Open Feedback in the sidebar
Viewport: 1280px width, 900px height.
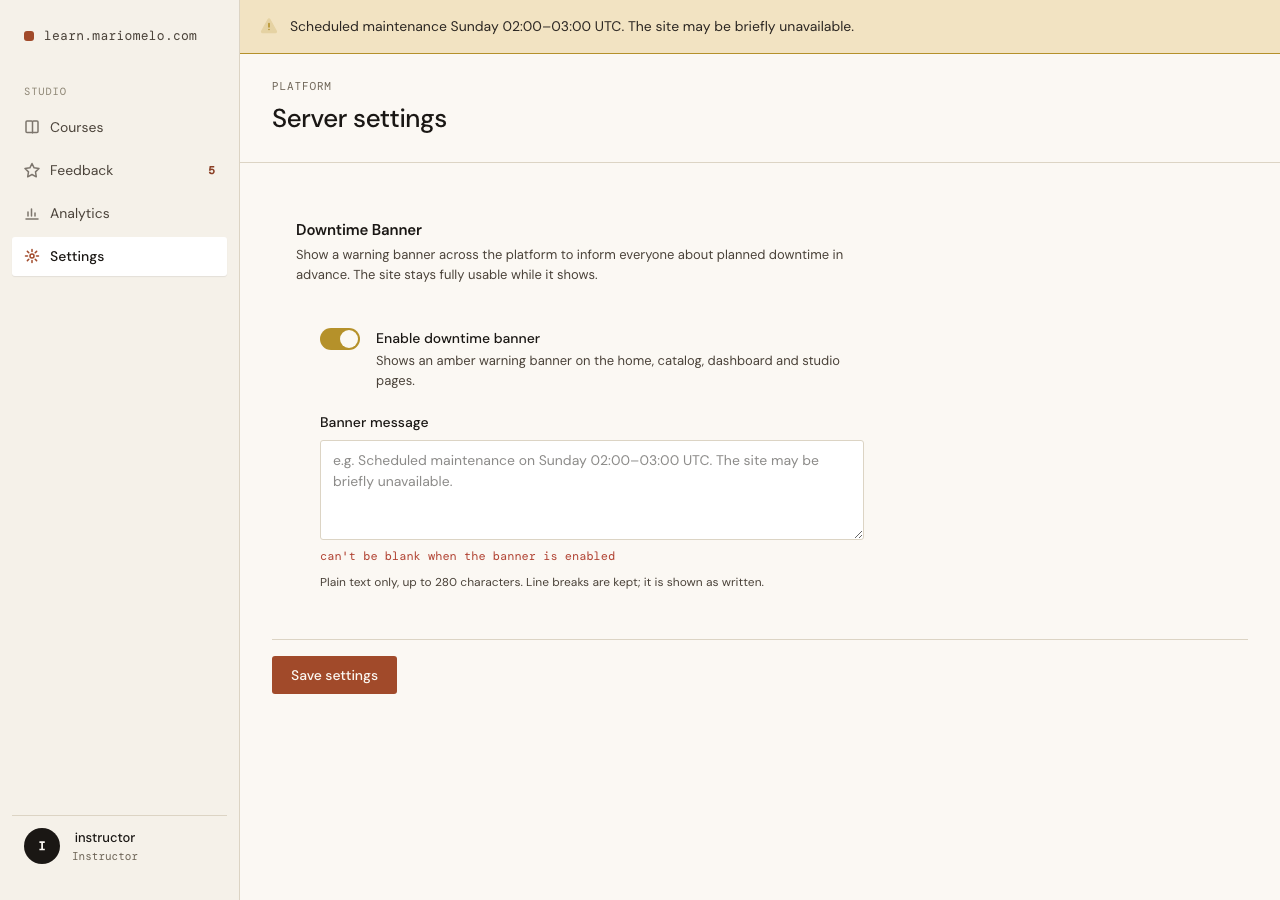120,170
